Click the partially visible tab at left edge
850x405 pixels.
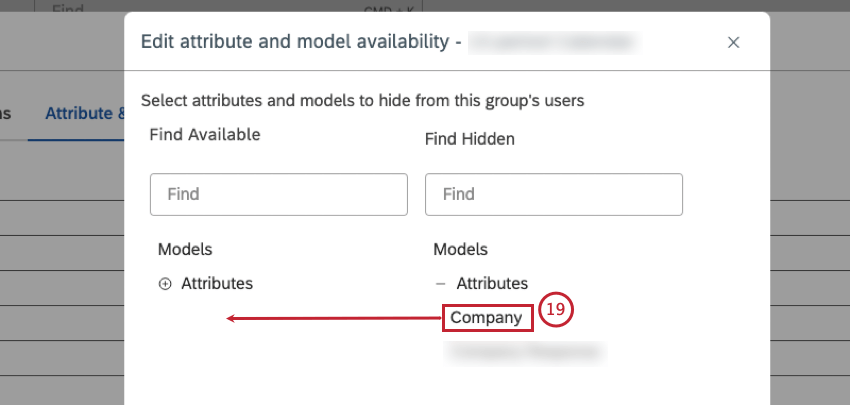6,113
